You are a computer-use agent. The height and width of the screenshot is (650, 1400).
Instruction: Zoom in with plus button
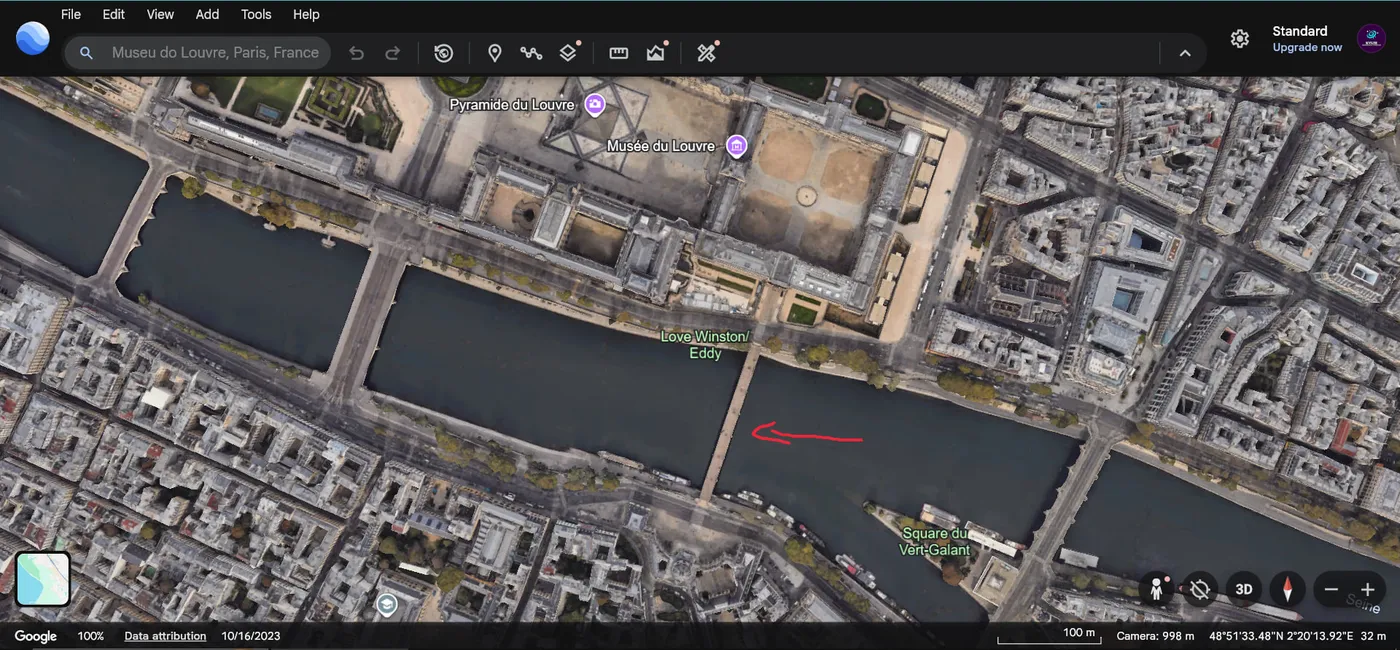[1367, 590]
